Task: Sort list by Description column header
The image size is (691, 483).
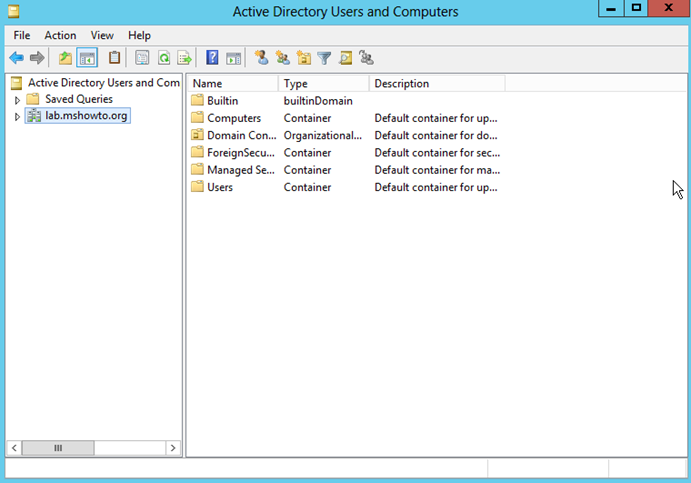Action: 437,83
